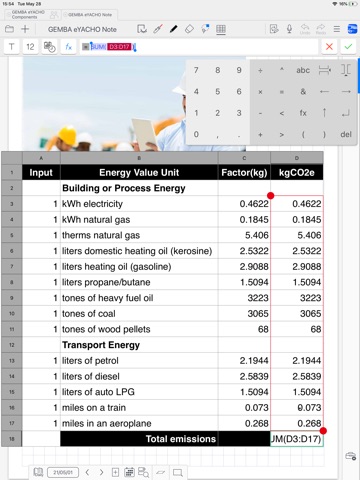Click the 21/05/01 date field
The image size is (360, 480).
tap(63, 472)
